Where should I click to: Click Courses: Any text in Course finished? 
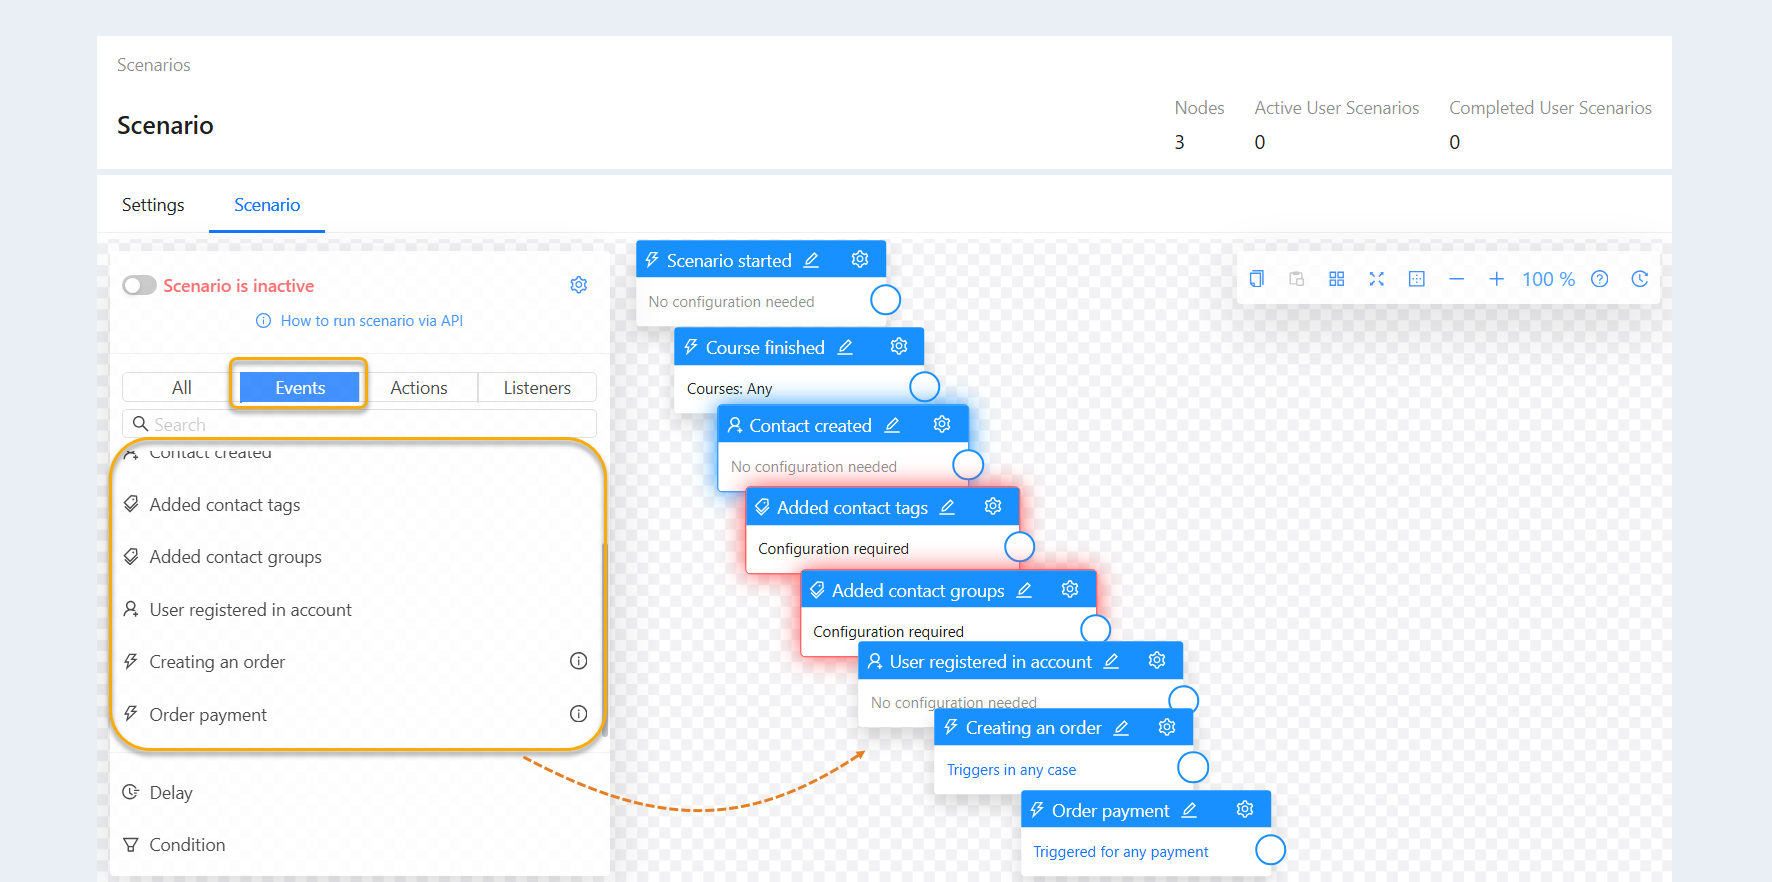coord(729,389)
